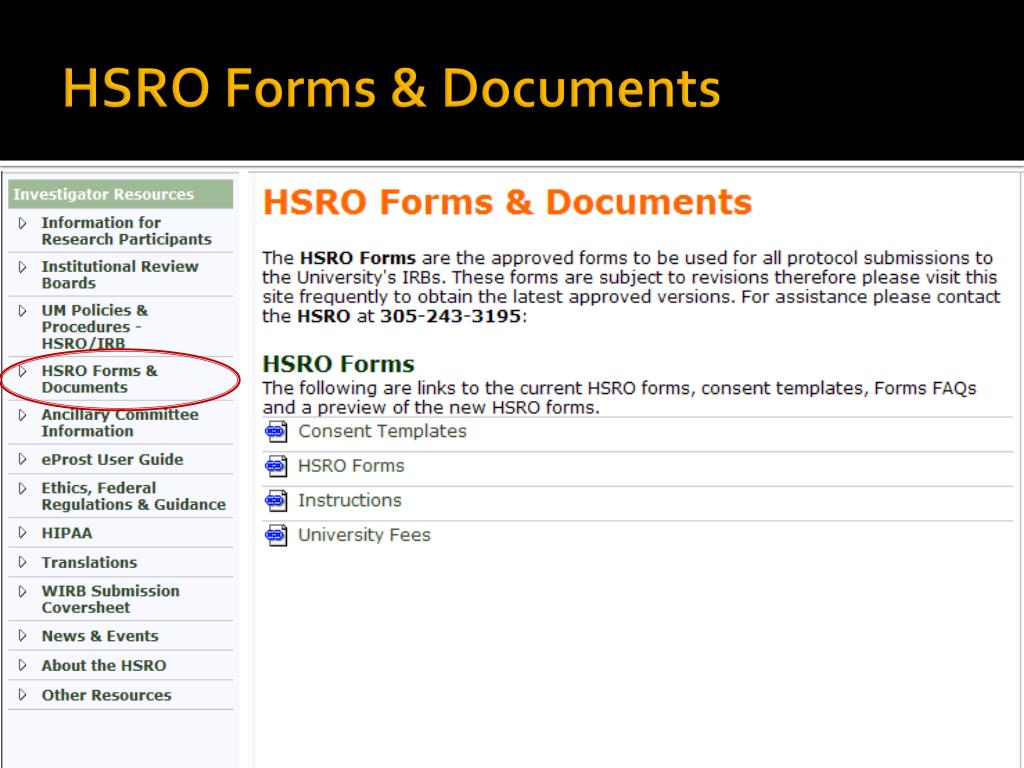The width and height of the screenshot is (1024, 768).
Task: Expand triangle next to Ancillary Committee Information
Action: (23, 415)
